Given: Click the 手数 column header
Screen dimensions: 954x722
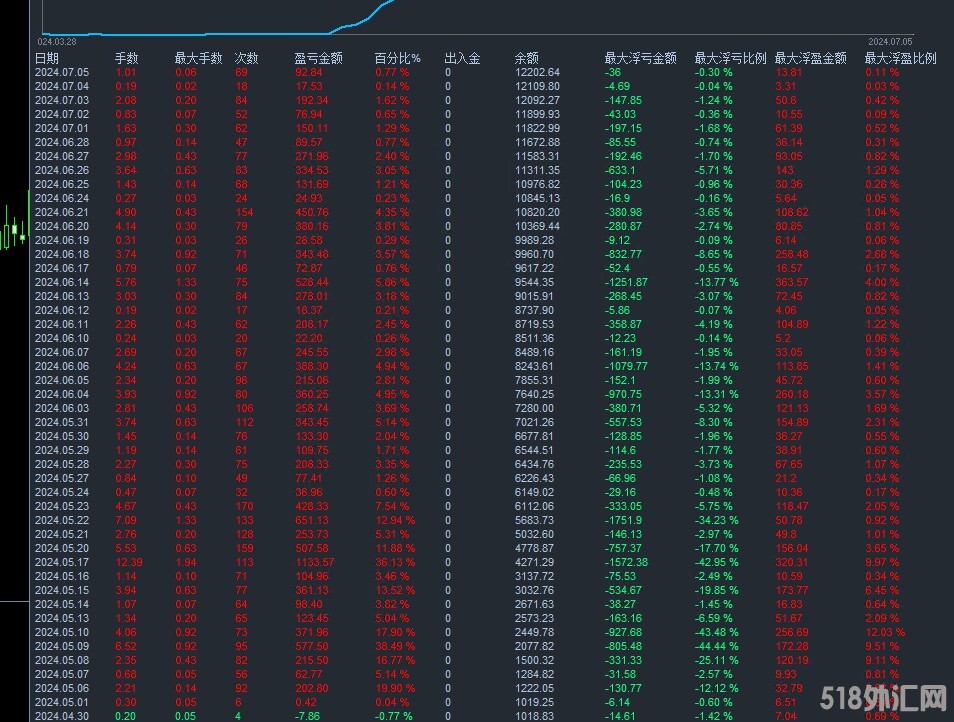Looking at the screenshot, I should click(128, 58).
